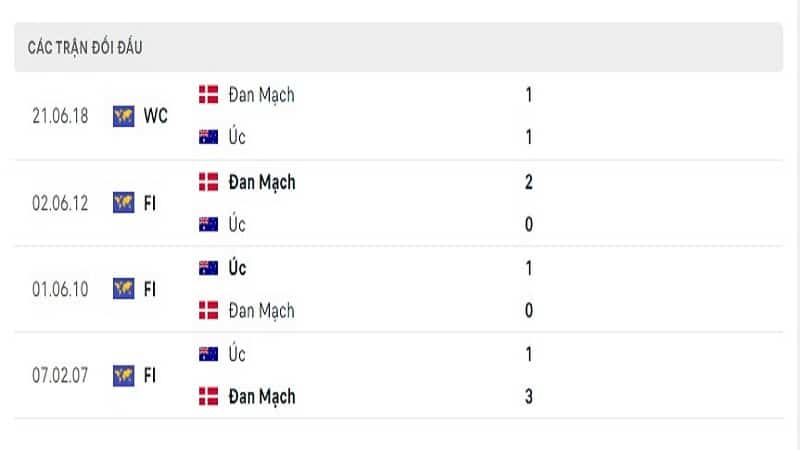Click Denmark flag in 07.02.07 match

click(208, 396)
